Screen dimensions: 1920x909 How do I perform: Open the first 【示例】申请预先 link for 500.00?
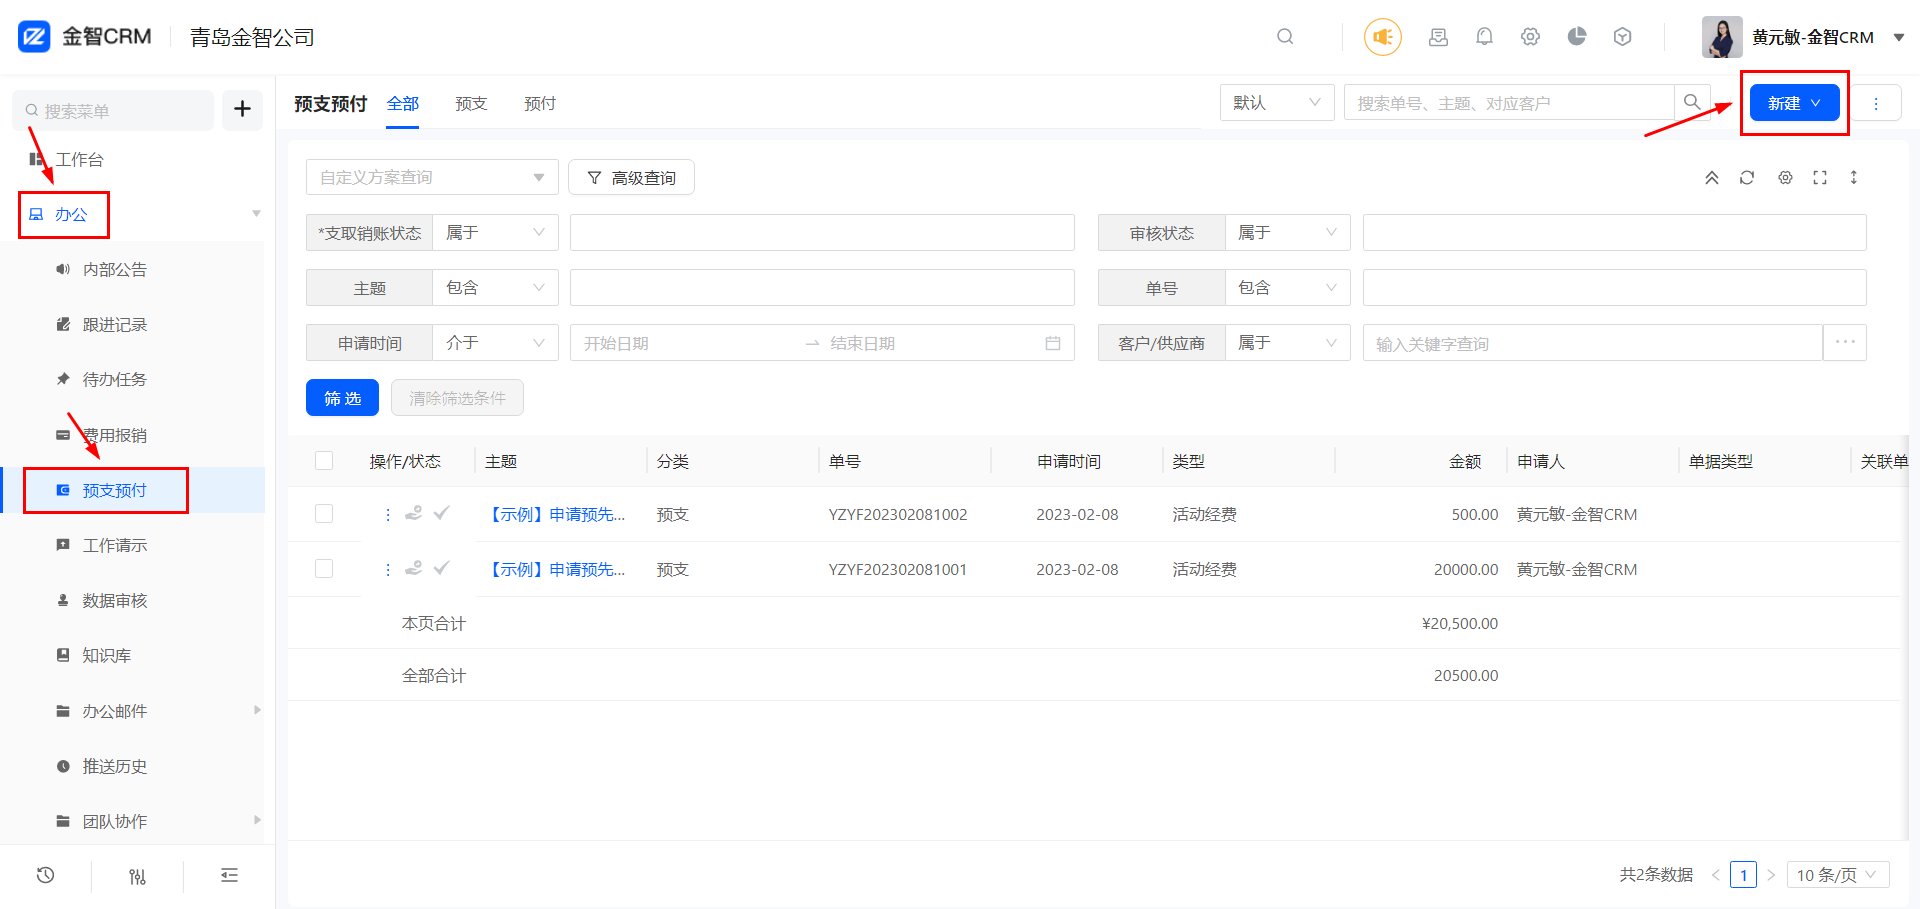555,514
